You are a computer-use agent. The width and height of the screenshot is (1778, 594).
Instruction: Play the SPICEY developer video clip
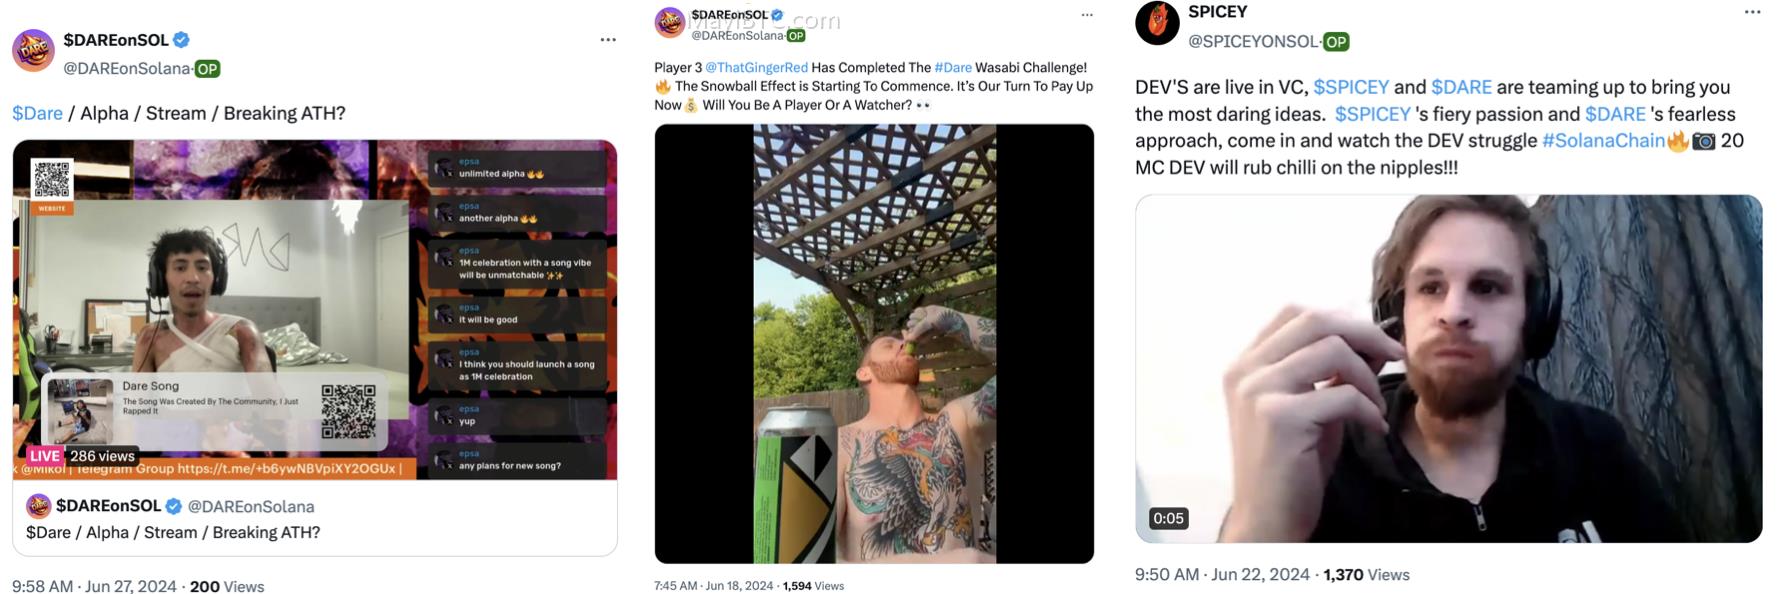pos(1448,369)
